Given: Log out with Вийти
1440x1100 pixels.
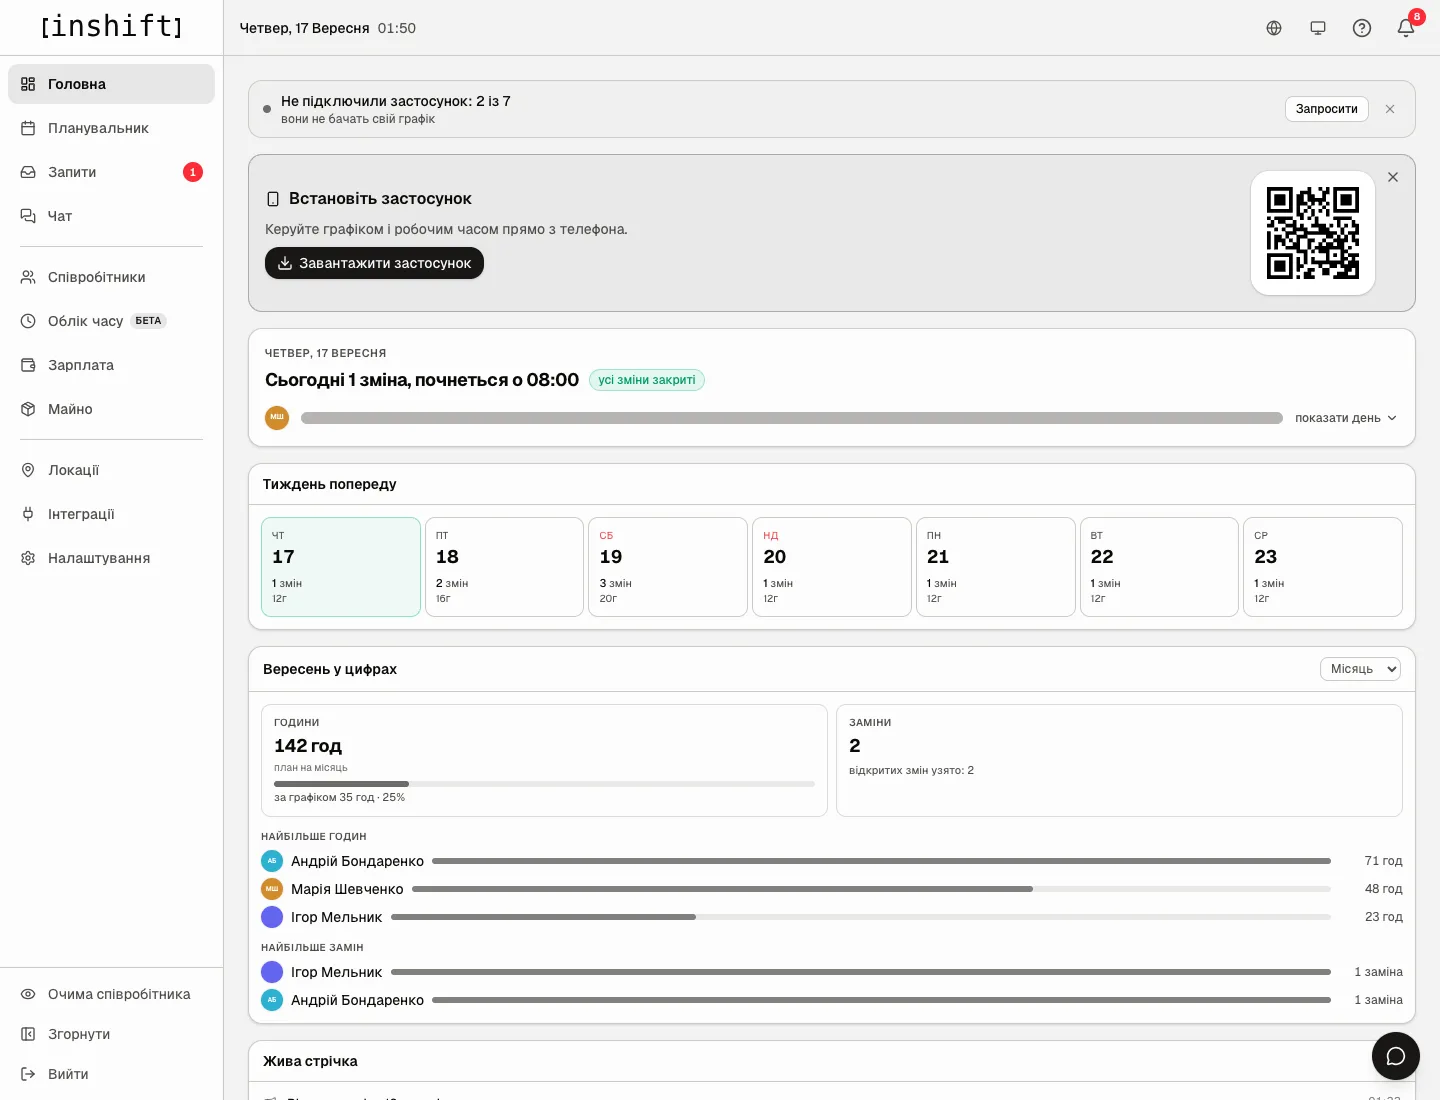Looking at the screenshot, I should 111,1074.
